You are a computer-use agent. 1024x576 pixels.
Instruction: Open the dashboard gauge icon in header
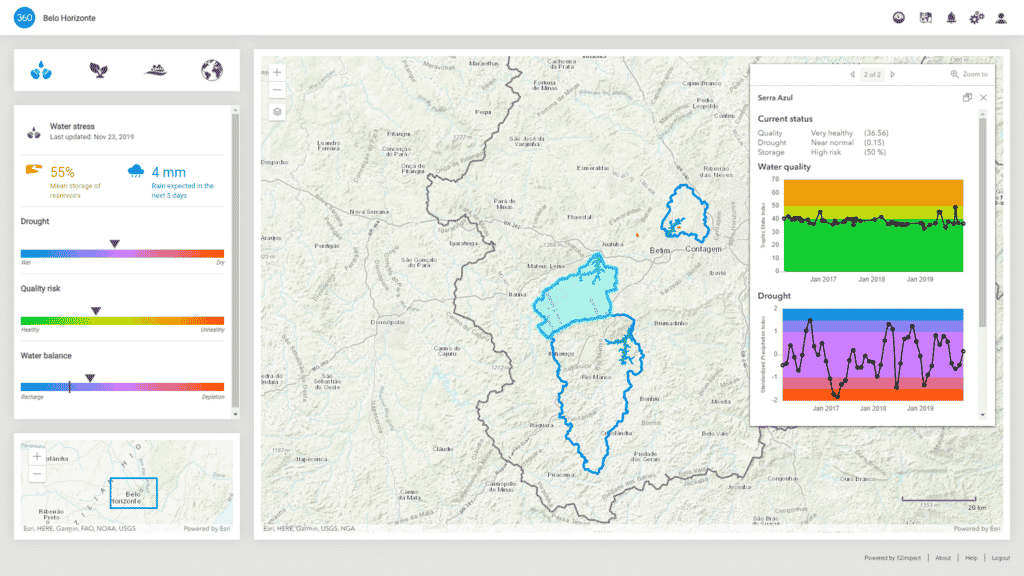pos(899,18)
